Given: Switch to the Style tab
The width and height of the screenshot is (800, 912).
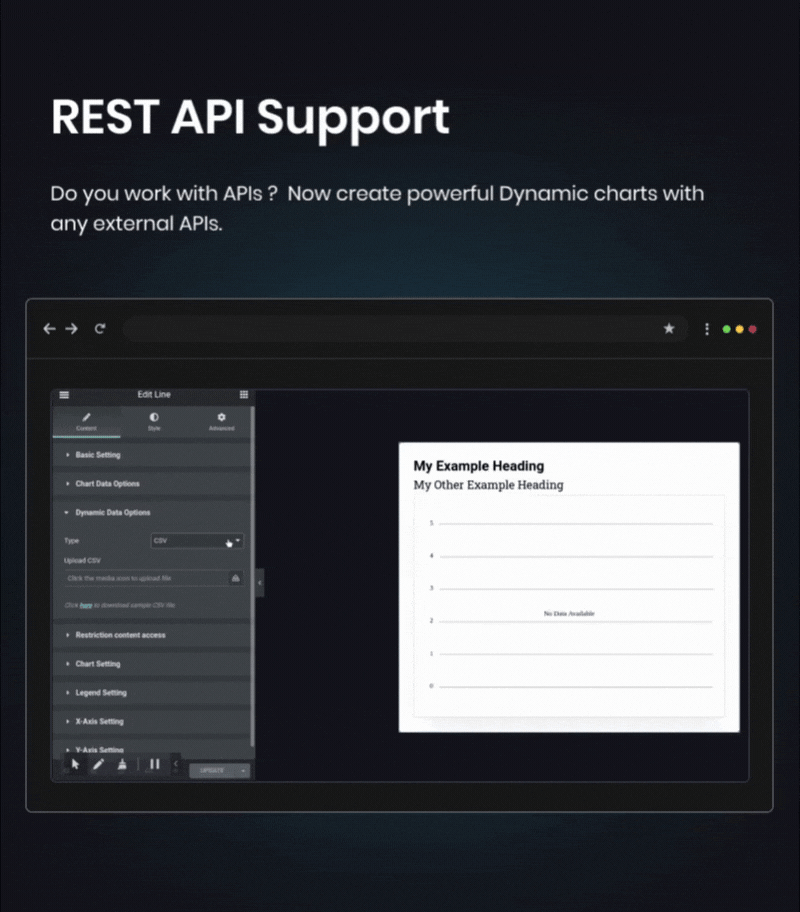Looking at the screenshot, I should pyautogui.click(x=154, y=422).
